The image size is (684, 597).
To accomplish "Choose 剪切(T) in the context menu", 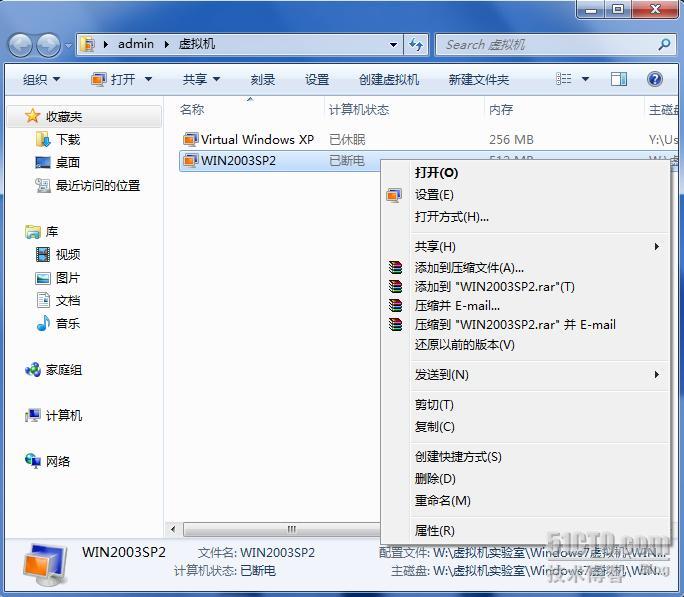I will 526,405.
